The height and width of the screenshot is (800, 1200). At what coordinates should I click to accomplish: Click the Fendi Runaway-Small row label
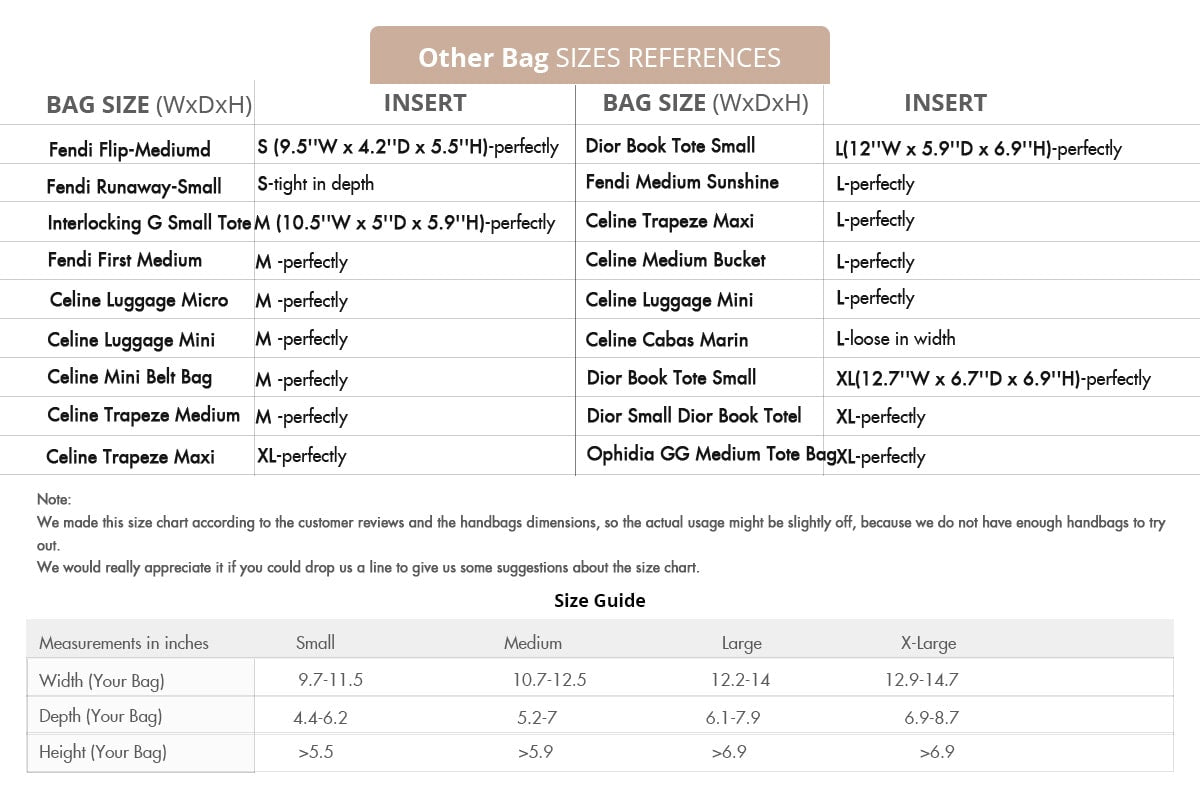tap(134, 187)
